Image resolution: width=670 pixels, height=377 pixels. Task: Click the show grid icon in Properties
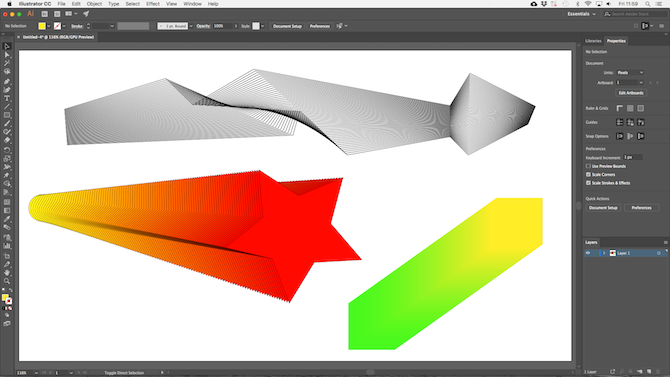pos(630,109)
